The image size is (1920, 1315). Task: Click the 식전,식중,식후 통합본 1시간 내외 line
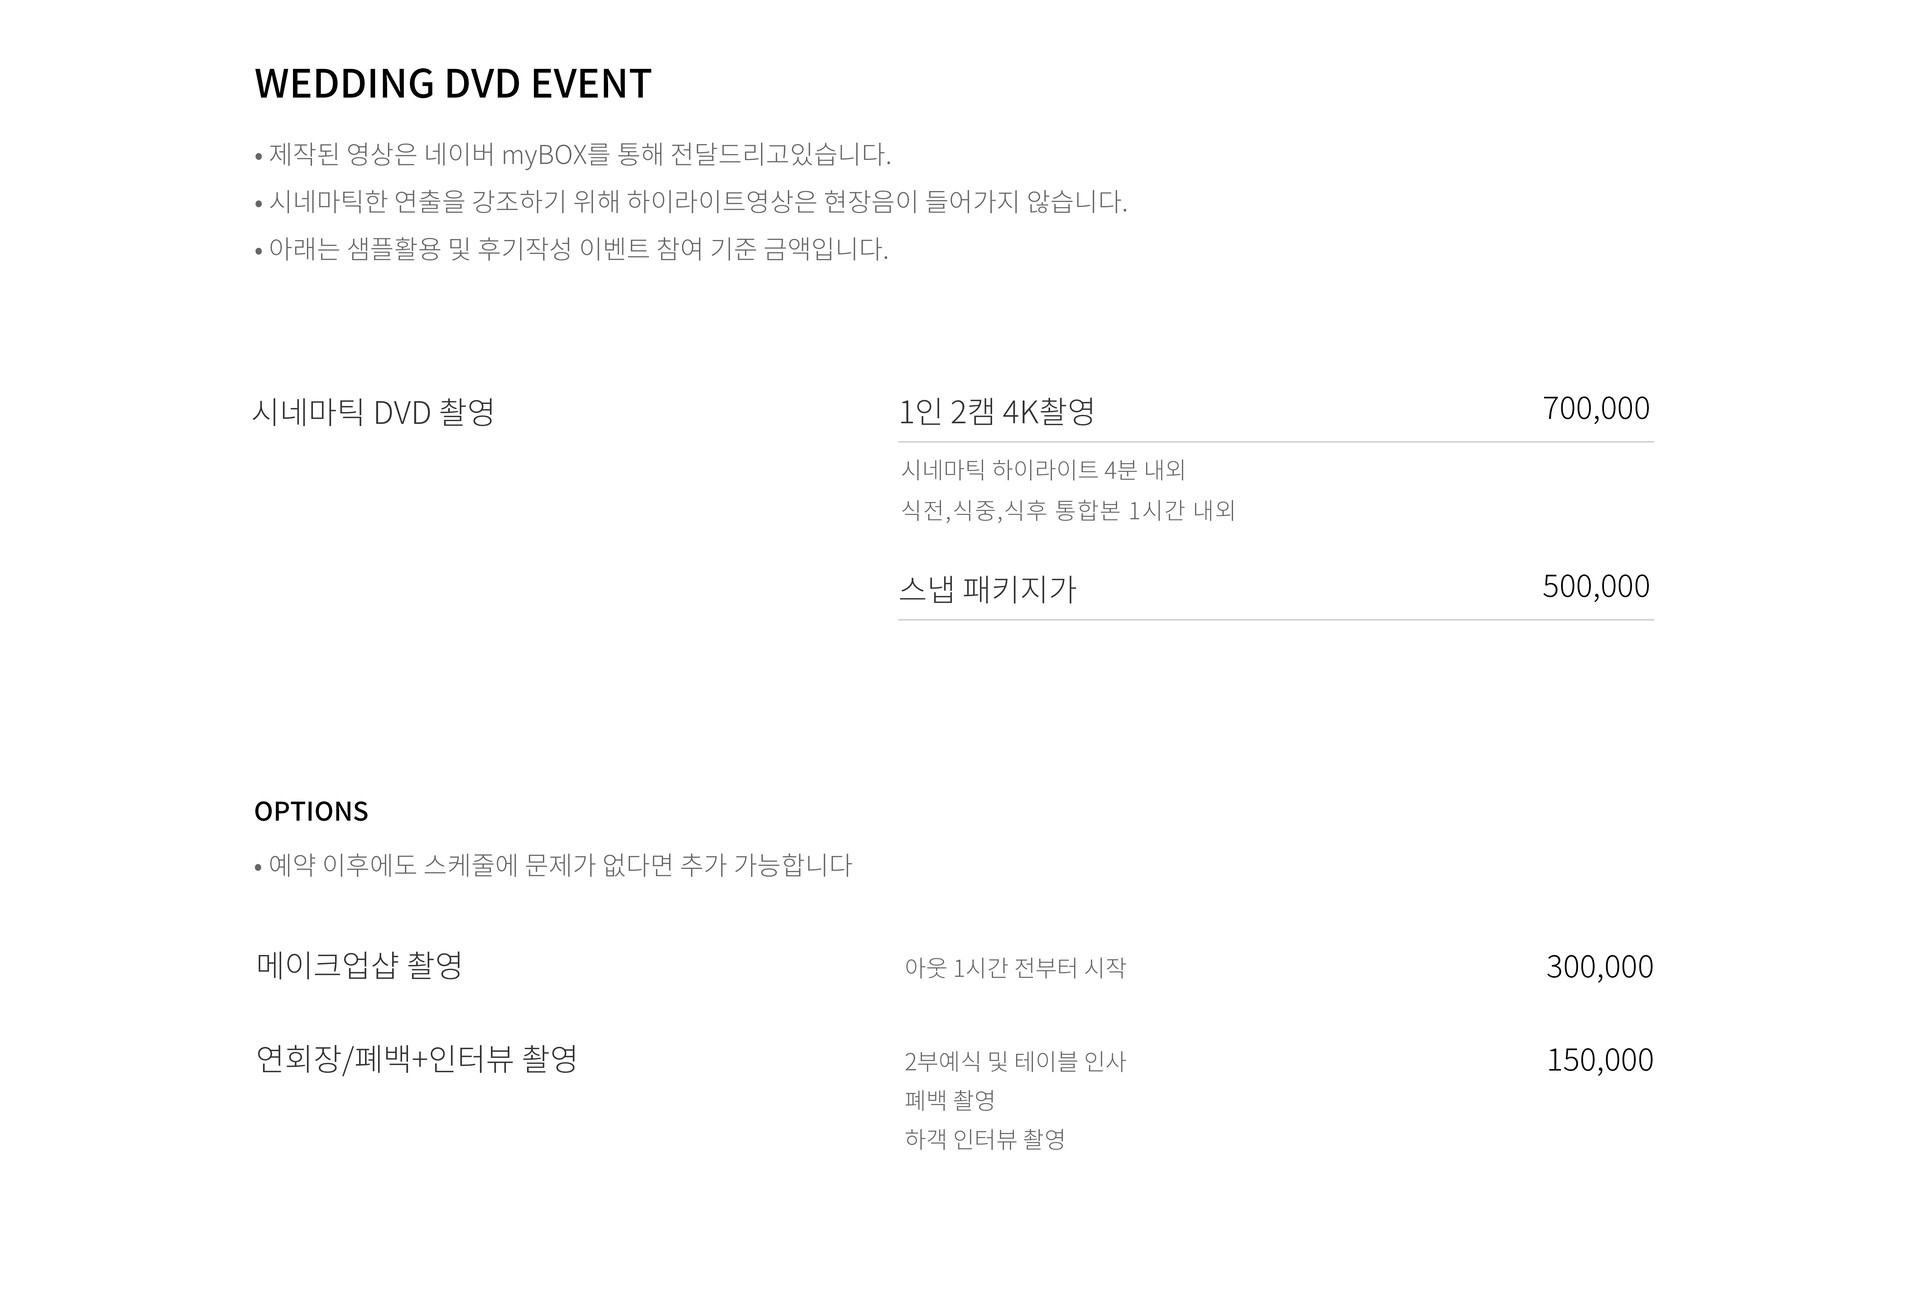point(1067,510)
